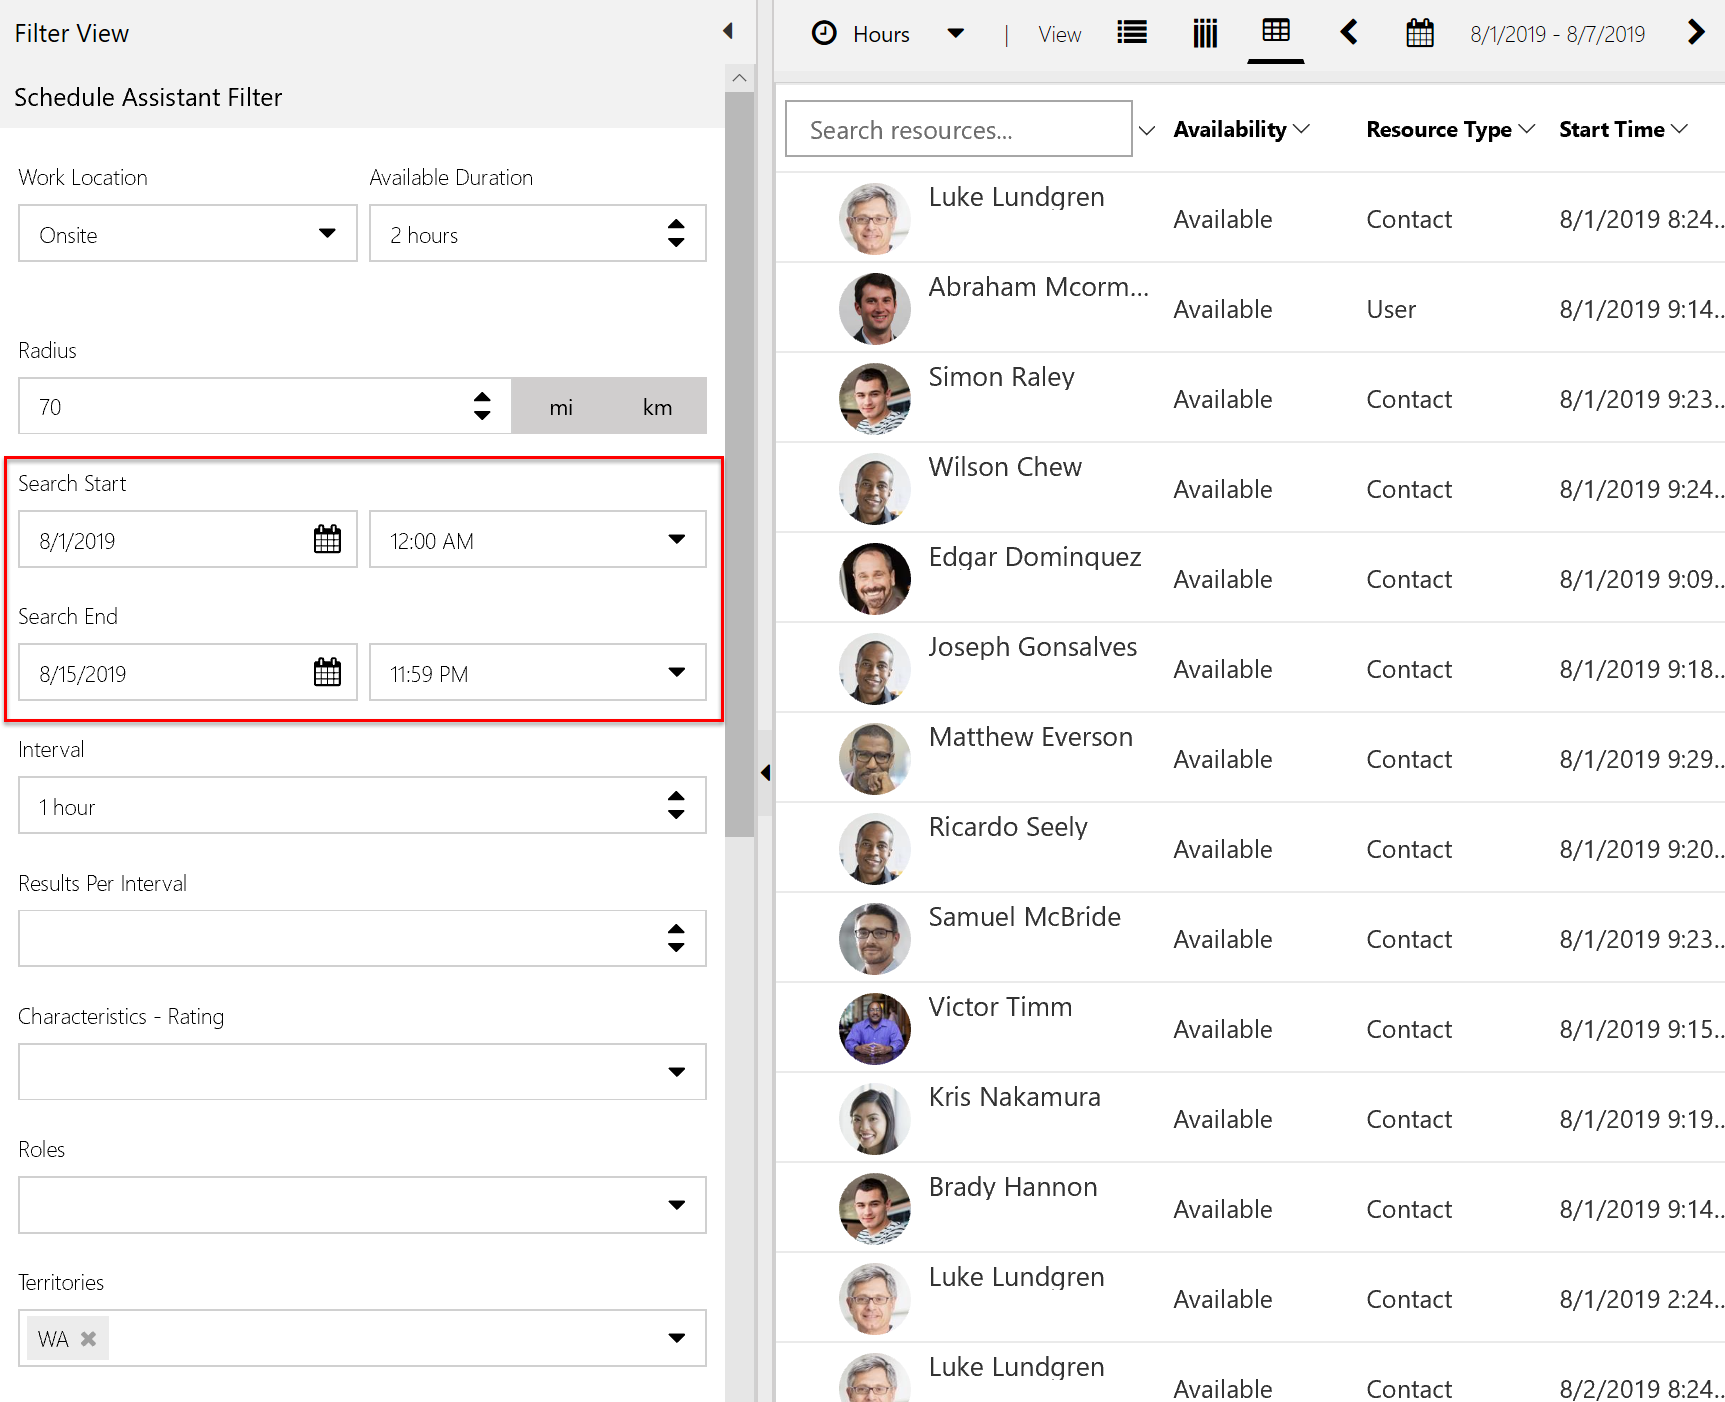
Task: Select Abraham Mcorm... resource photo
Action: (x=875, y=308)
